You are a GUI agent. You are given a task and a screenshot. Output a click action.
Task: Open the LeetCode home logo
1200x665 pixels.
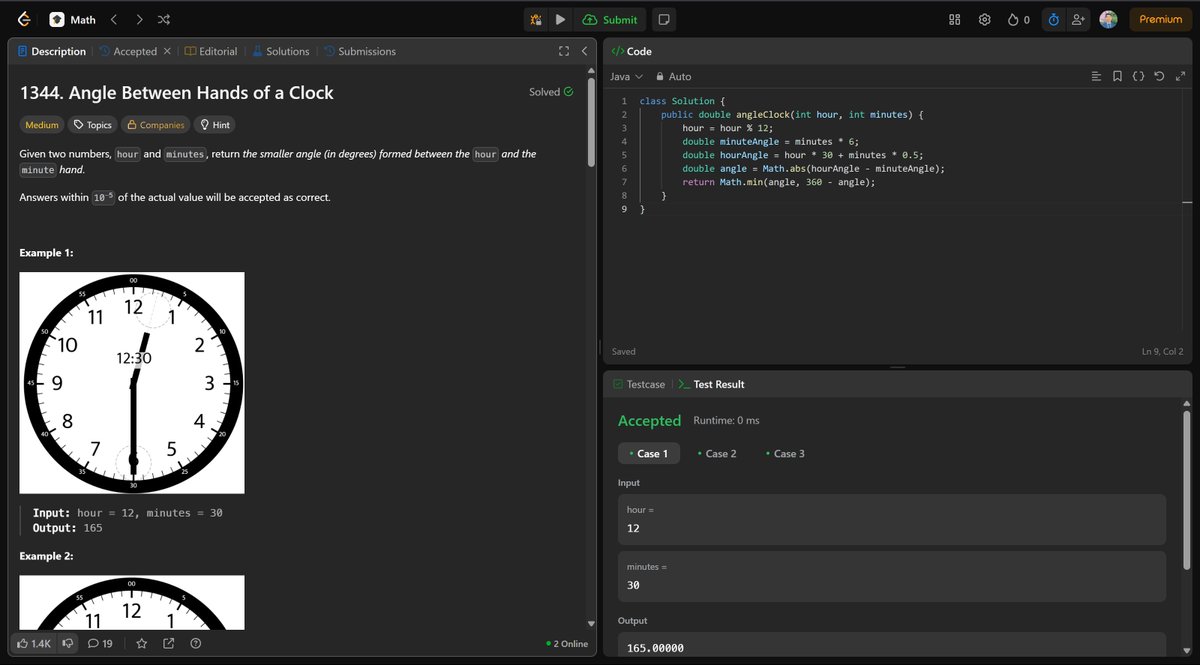coord(24,19)
